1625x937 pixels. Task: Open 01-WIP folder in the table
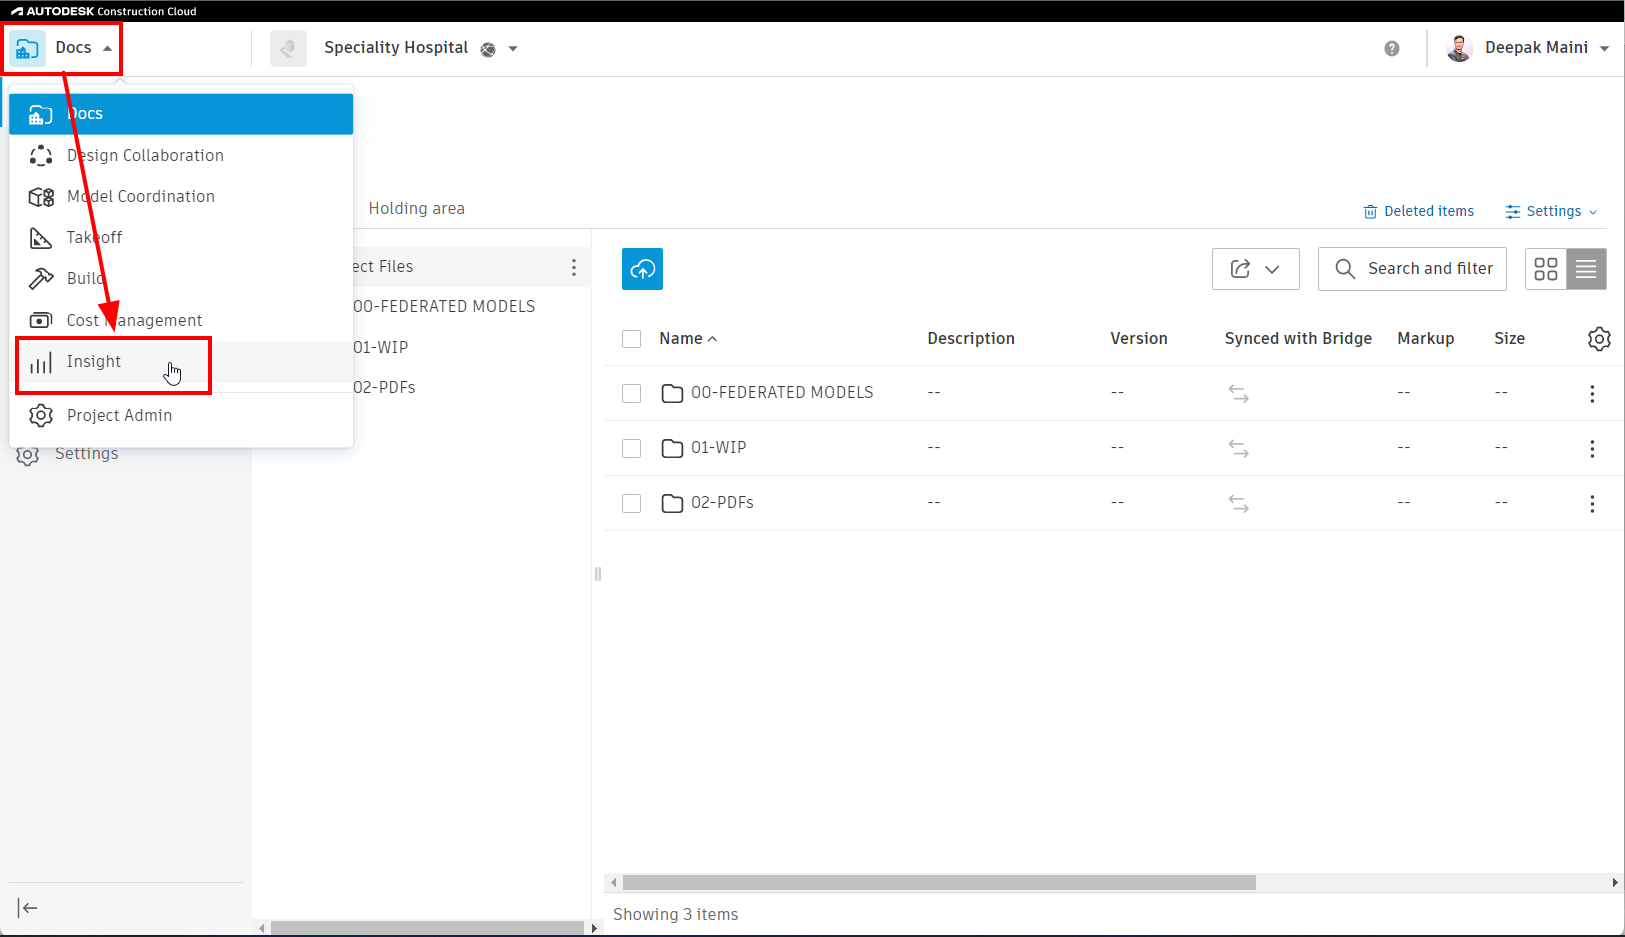718,448
